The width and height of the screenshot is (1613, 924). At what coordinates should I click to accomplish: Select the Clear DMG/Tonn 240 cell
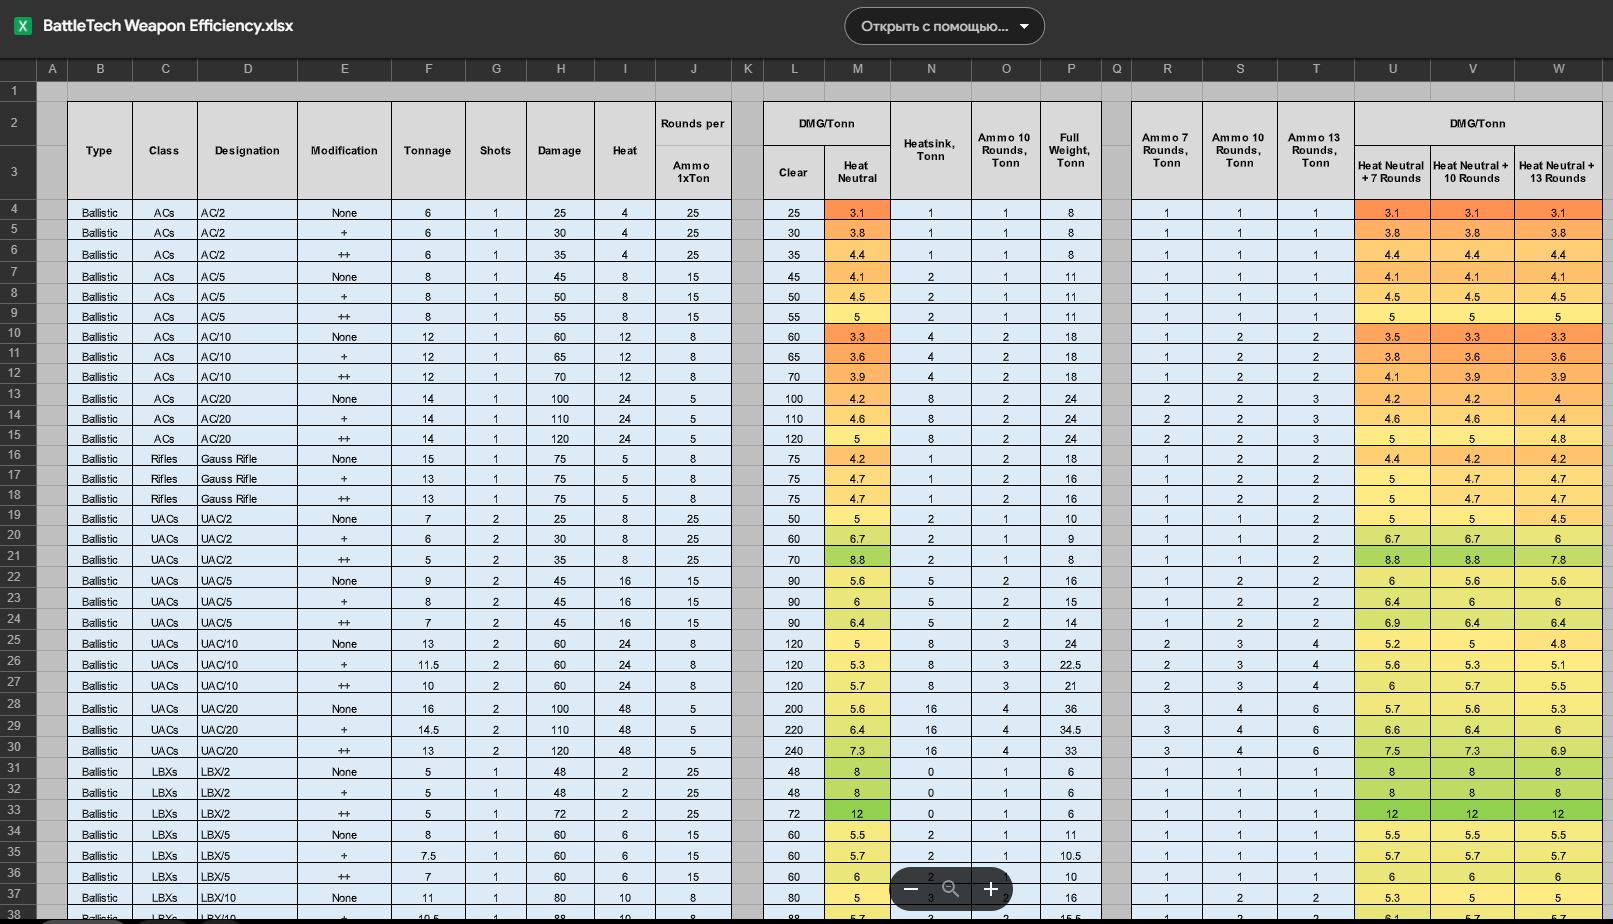[x=794, y=750]
